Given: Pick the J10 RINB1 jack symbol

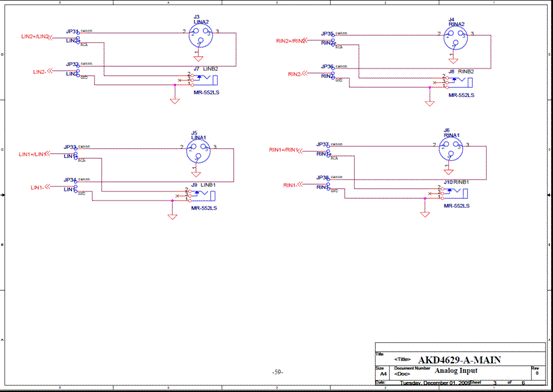Looking at the screenshot, I should pyautogui.click(x=454, y=193).
